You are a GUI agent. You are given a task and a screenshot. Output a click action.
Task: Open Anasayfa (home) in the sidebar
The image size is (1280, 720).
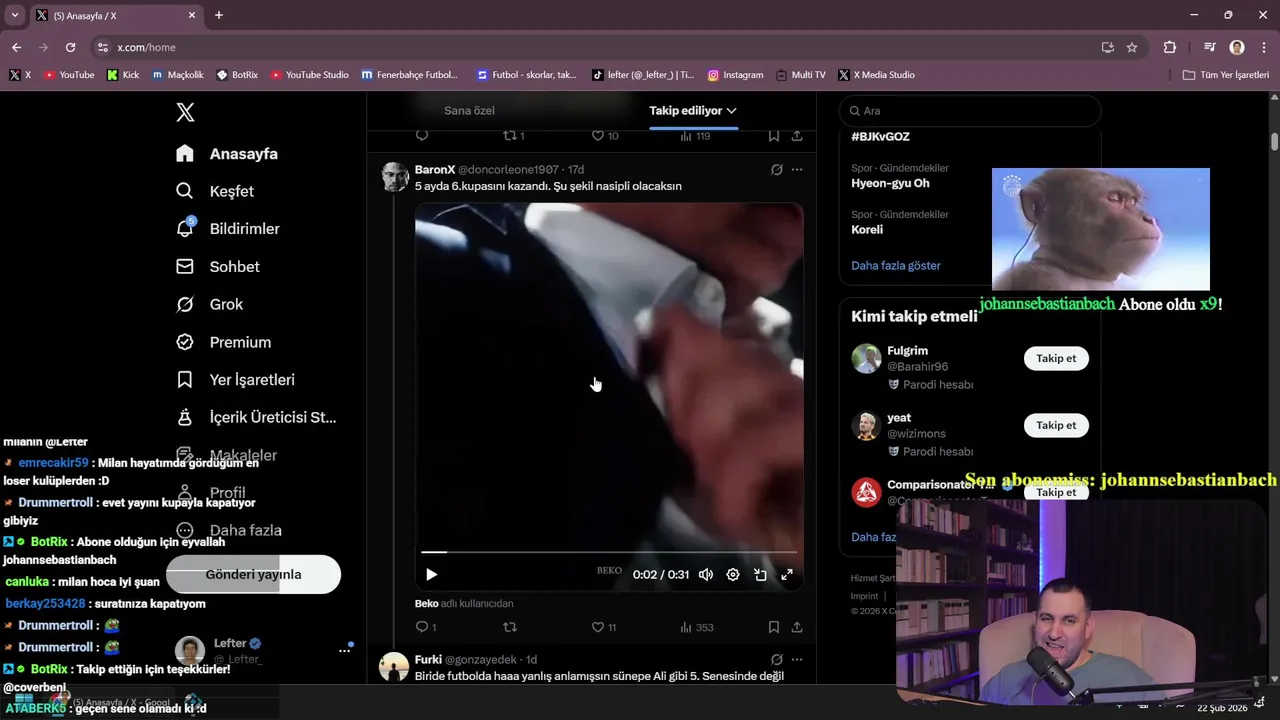(x=227, y=153)
